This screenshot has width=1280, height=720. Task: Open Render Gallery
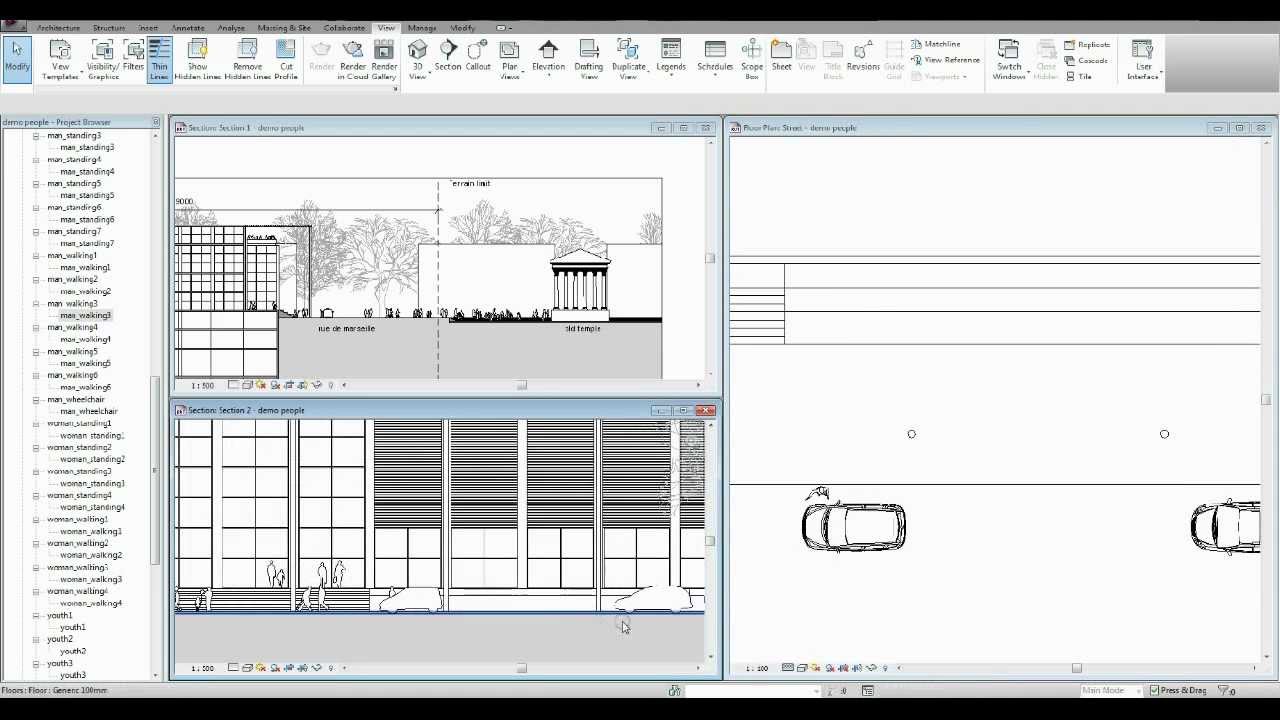(384, 59)
